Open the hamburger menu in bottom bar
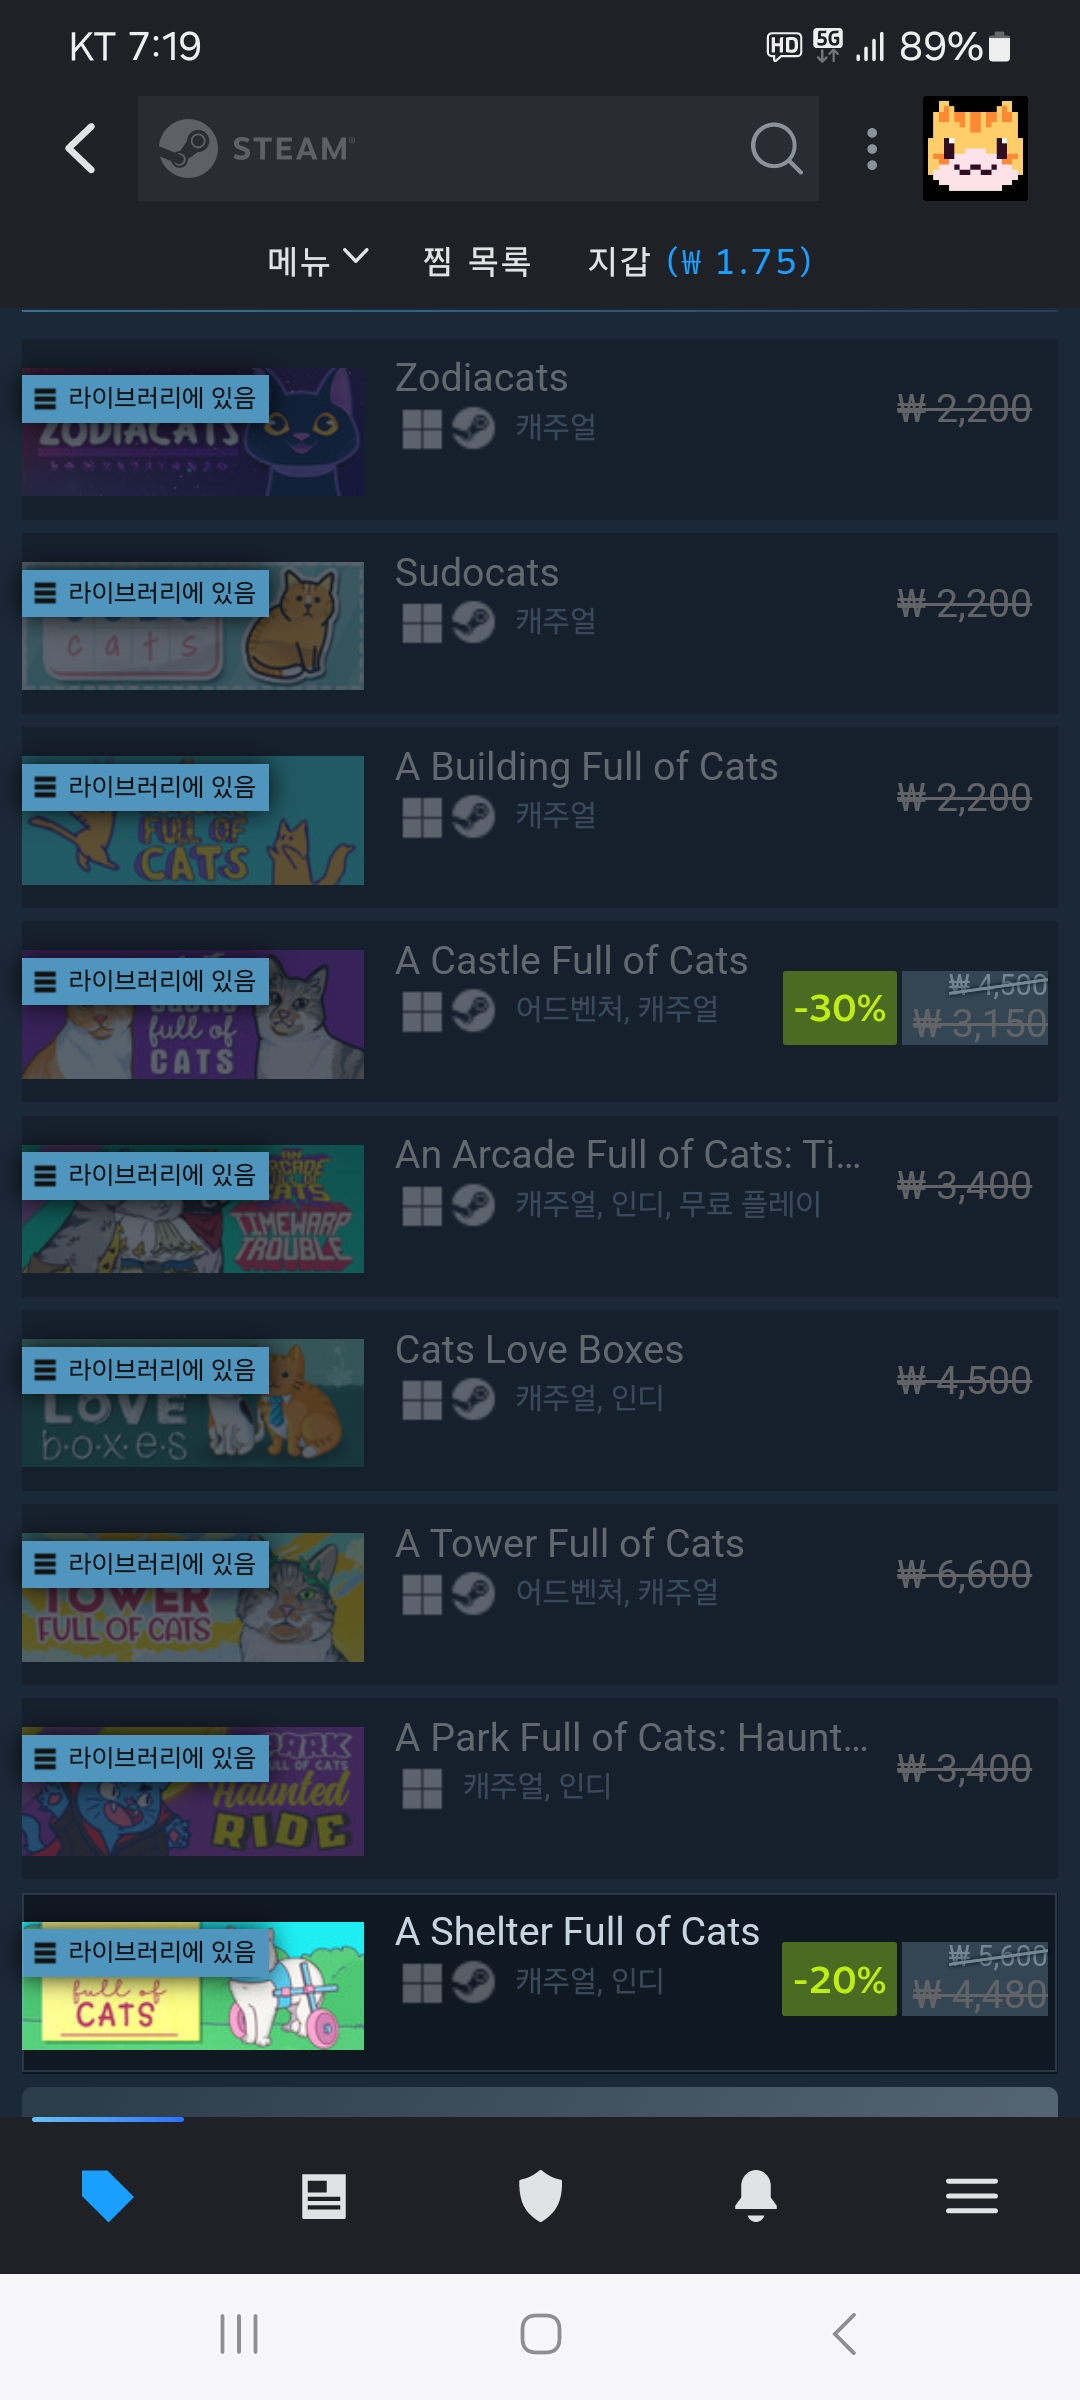 point(972,2196)
